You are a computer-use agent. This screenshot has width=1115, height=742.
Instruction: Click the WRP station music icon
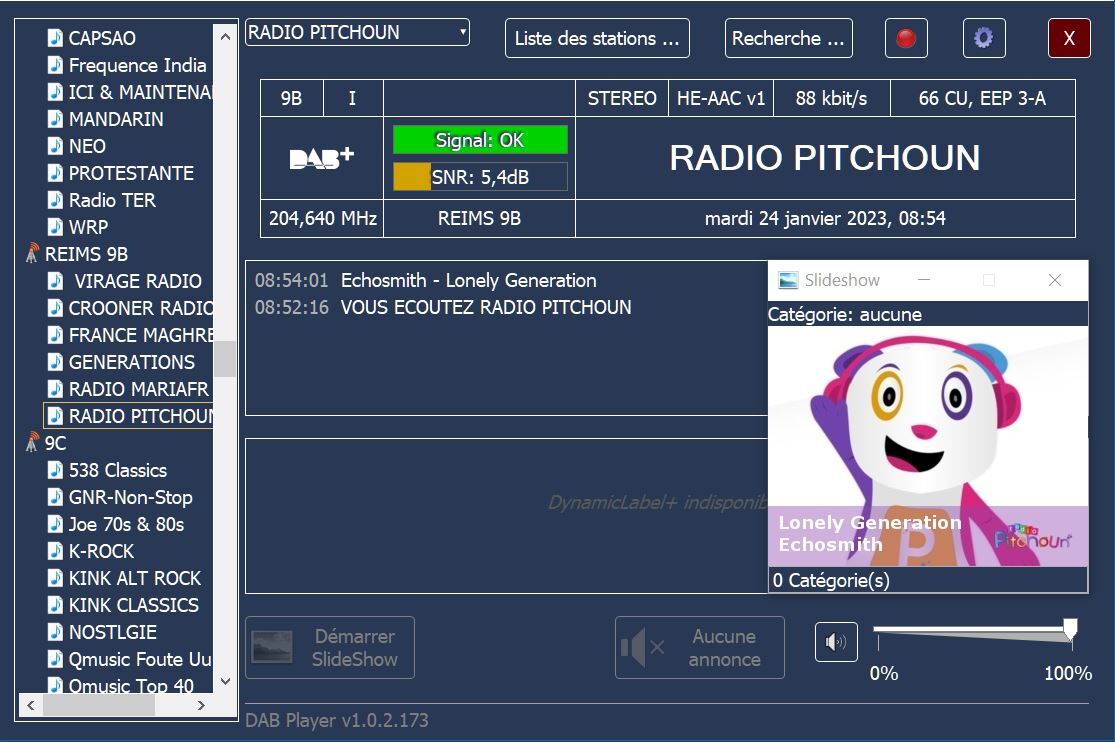(x=55, y=227)
